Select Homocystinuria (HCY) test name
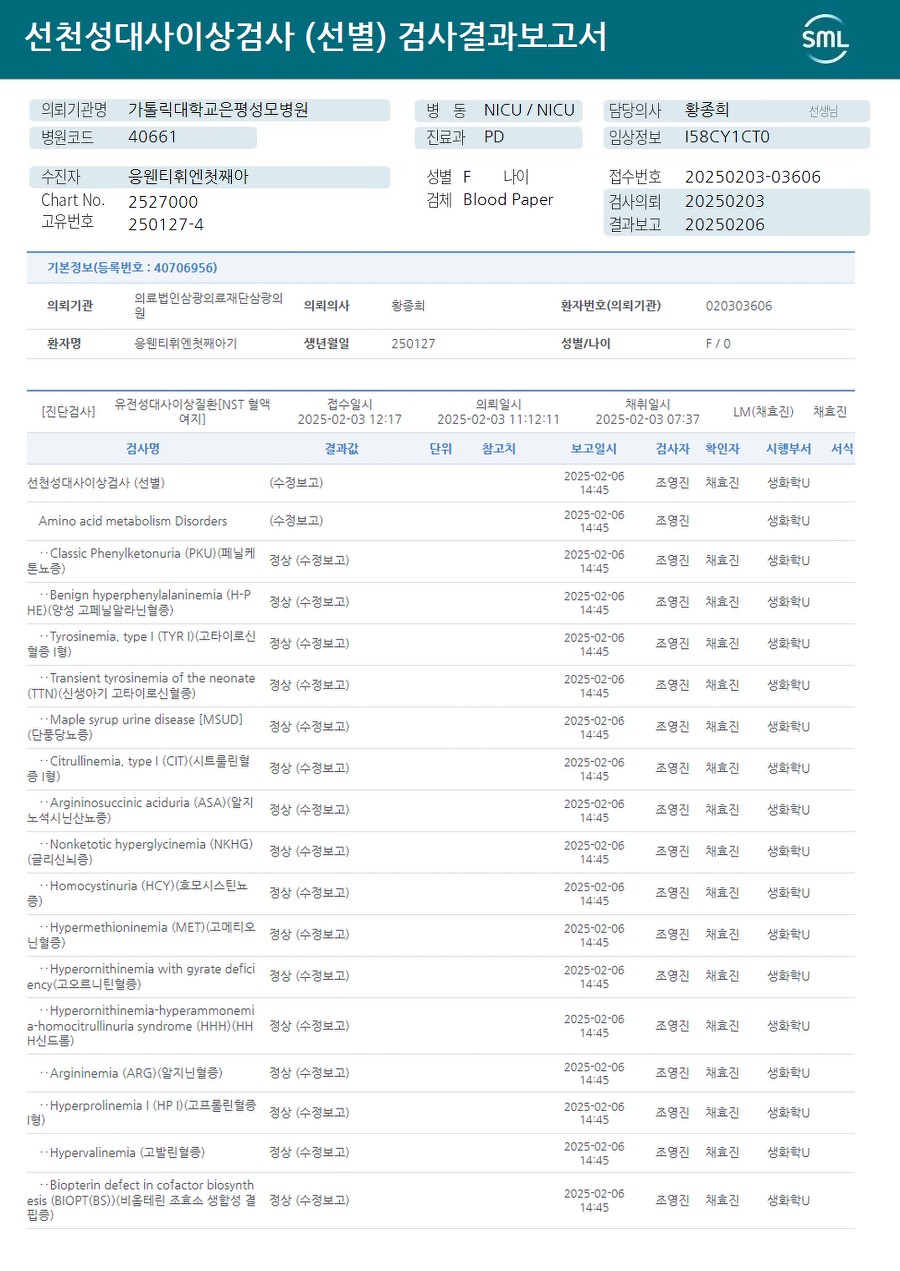Image resolution: width=900 pixels, height=1271 pixels. click(x=138, y=893)
